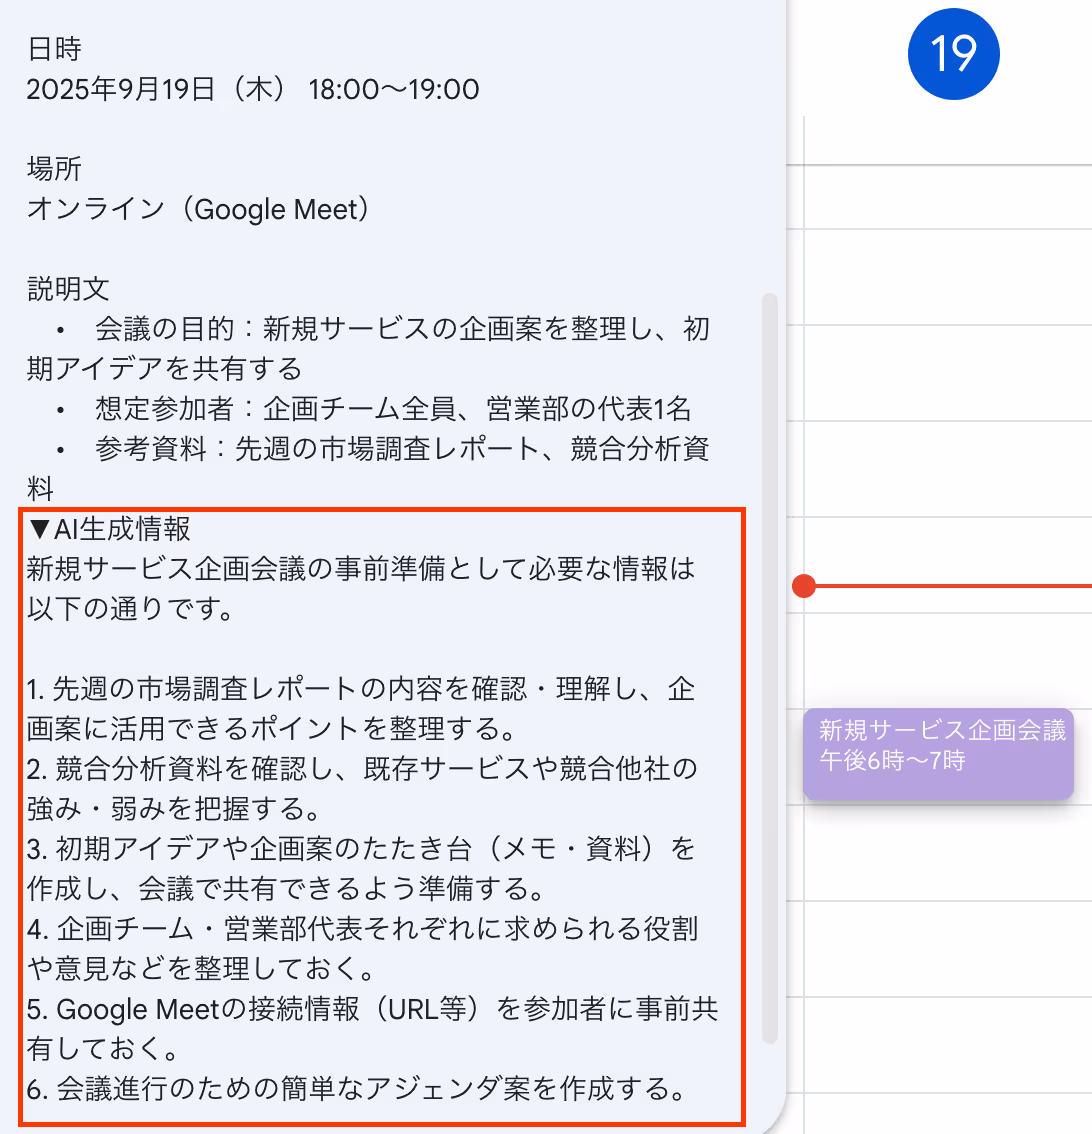The image size is (1092, 1134).
Task: Click the オンライン（Google Meet） location text
Action: 198,209
